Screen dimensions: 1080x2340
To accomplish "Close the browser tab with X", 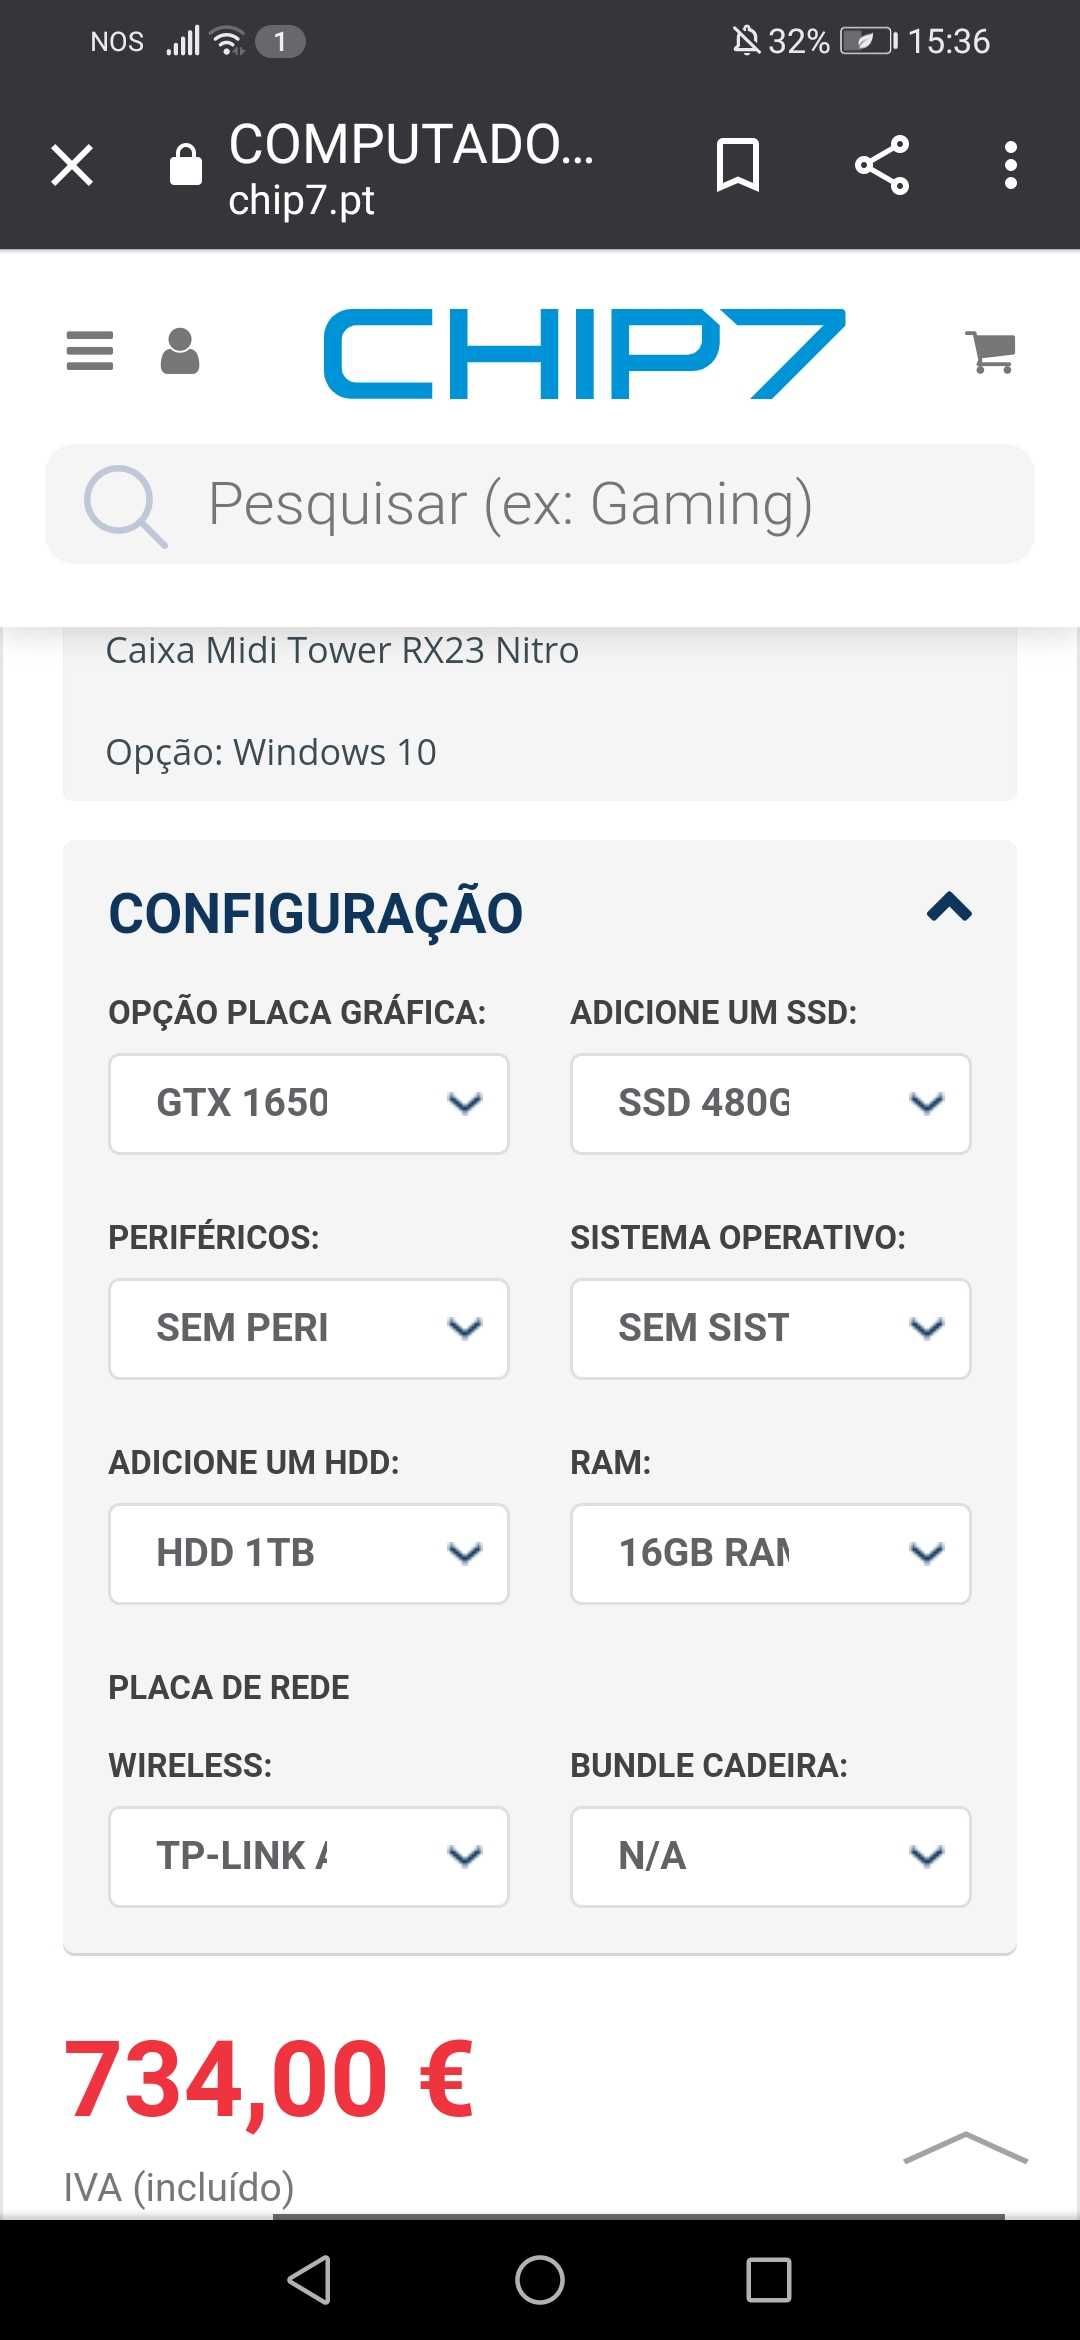I will point(72,165).
